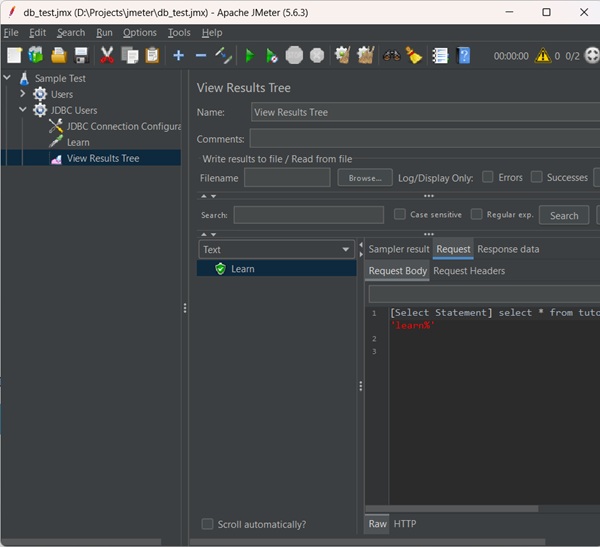This screenshot has width=600, height=547.
Task: Click the Browse... button
Action: click(365, 178)
